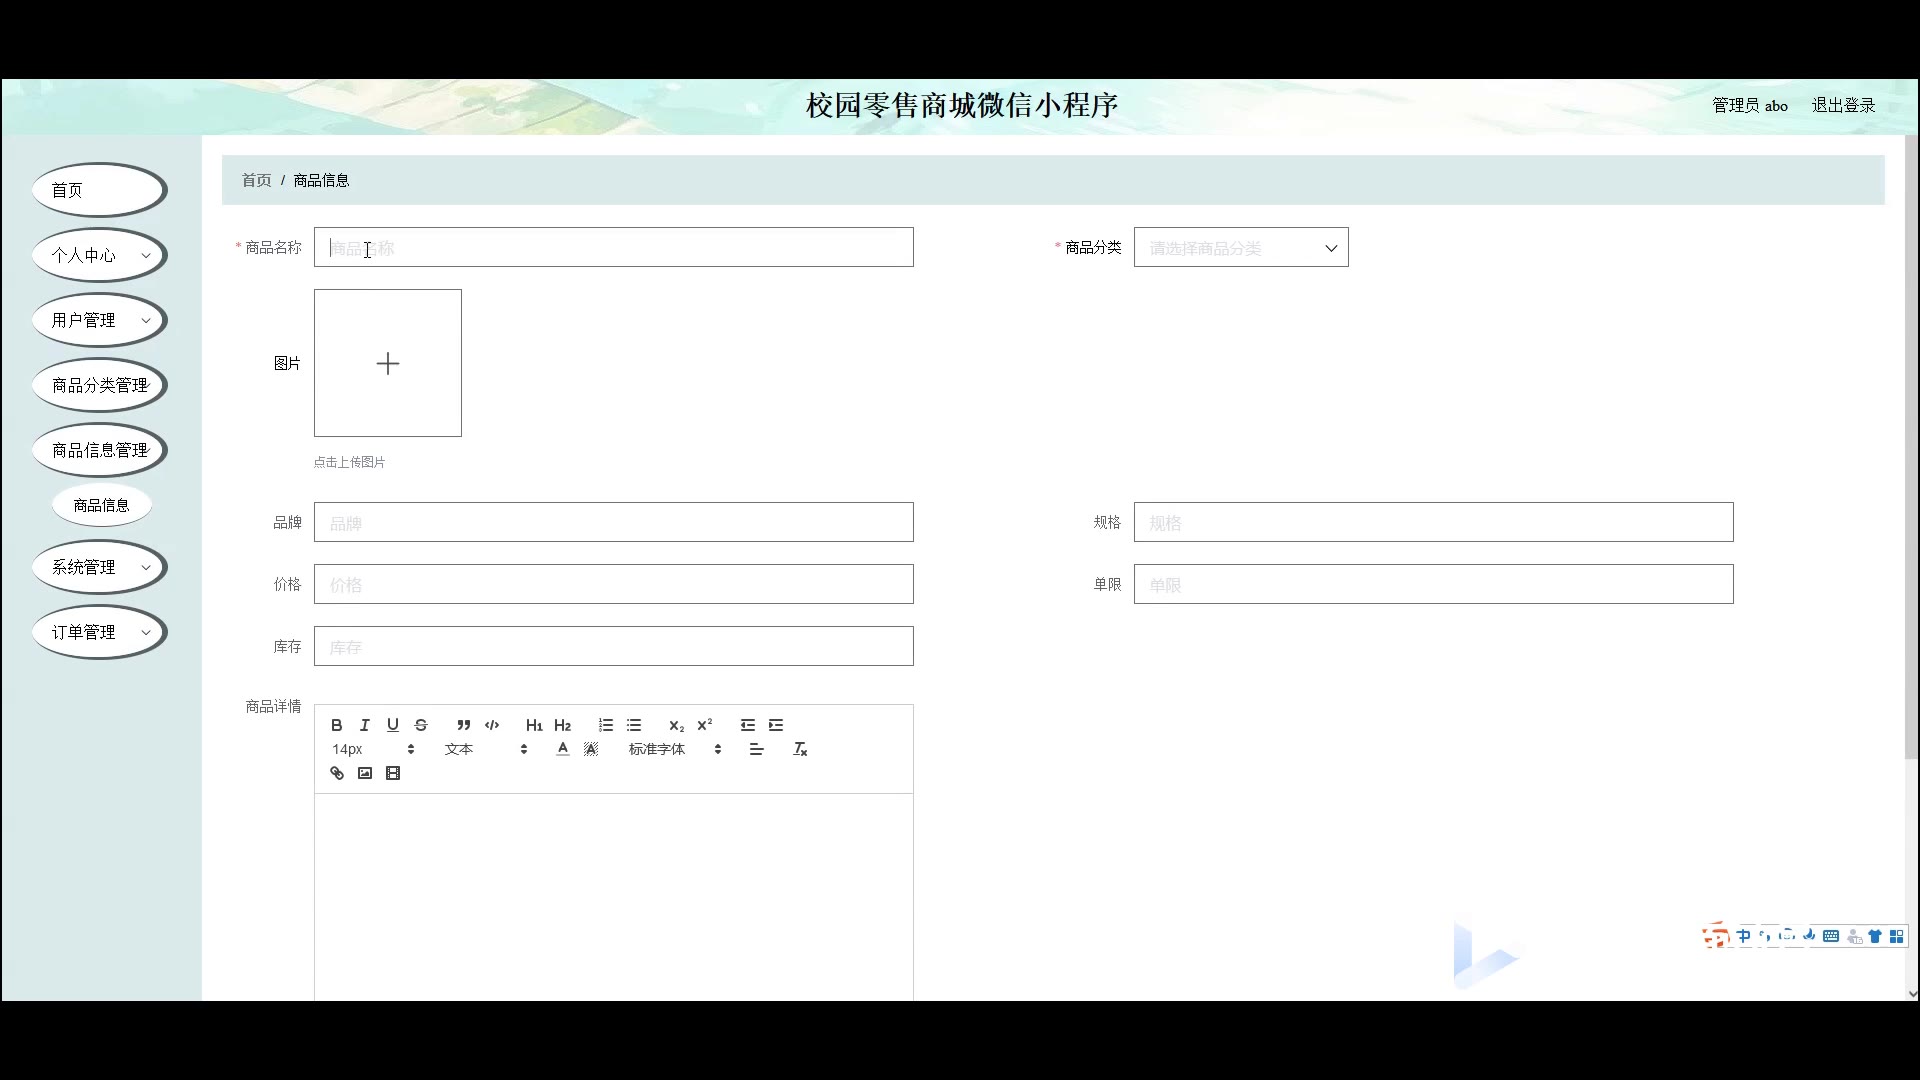Toggle H1 heading style

click(534, 725)
